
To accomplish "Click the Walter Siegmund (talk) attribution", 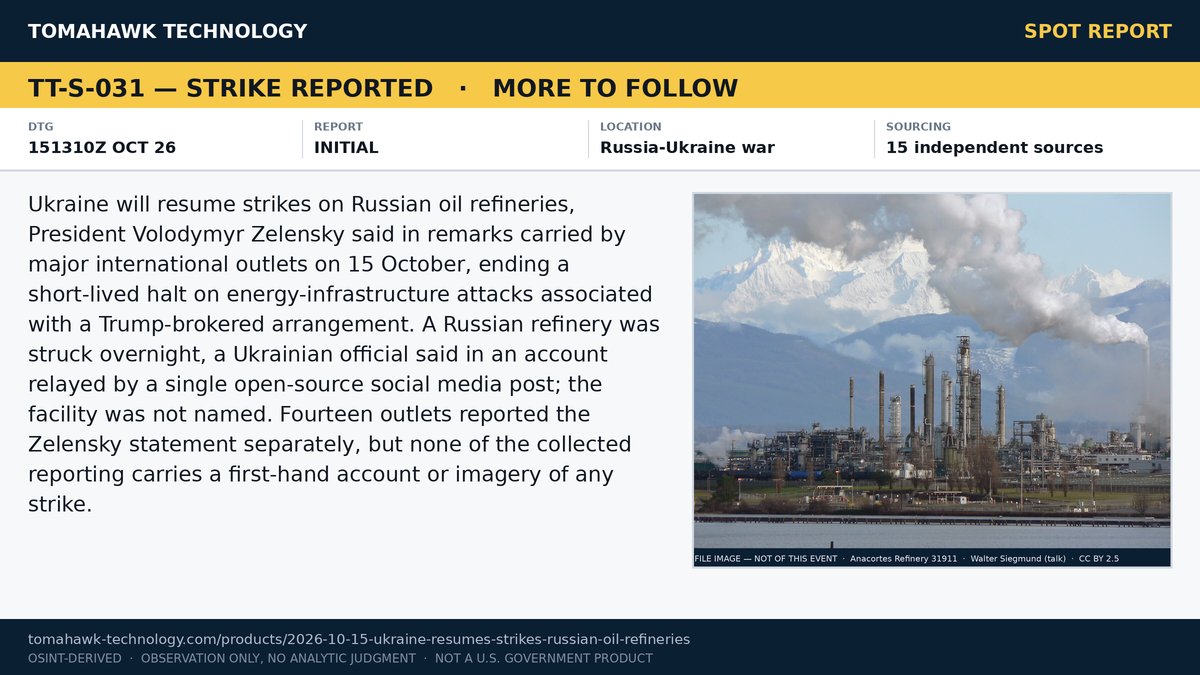I will coord(1018,559).
